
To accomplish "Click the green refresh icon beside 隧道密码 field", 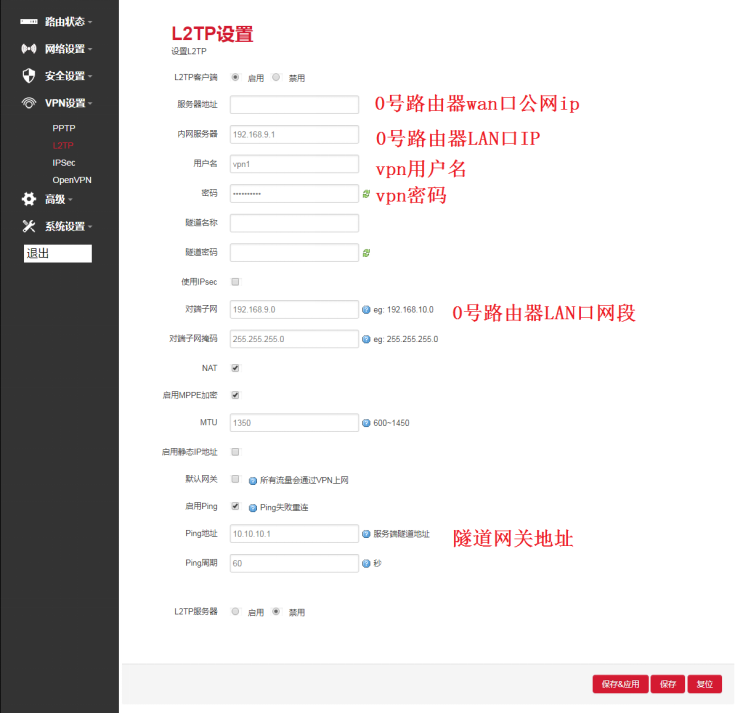I will pyautogui.click(x=366, y=253).
